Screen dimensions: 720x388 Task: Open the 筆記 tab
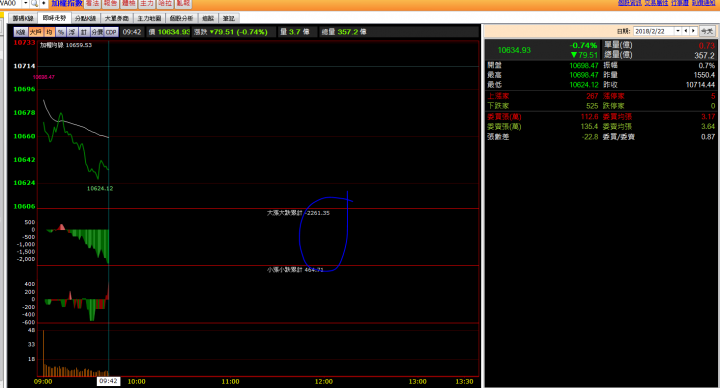pyautogui.click(x=229, y=18)
